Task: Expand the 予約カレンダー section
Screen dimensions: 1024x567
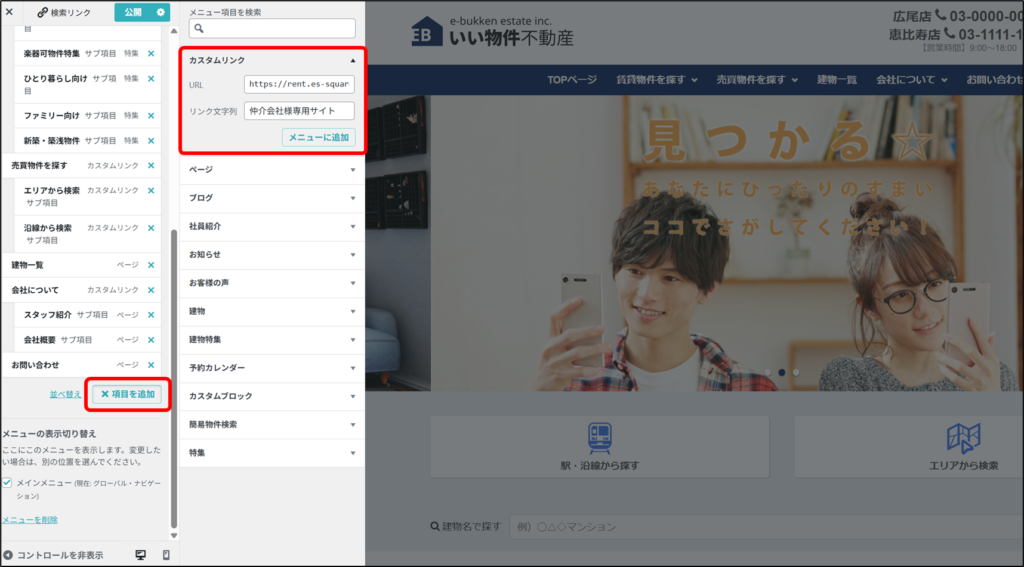Action: (x=270, y=368)
